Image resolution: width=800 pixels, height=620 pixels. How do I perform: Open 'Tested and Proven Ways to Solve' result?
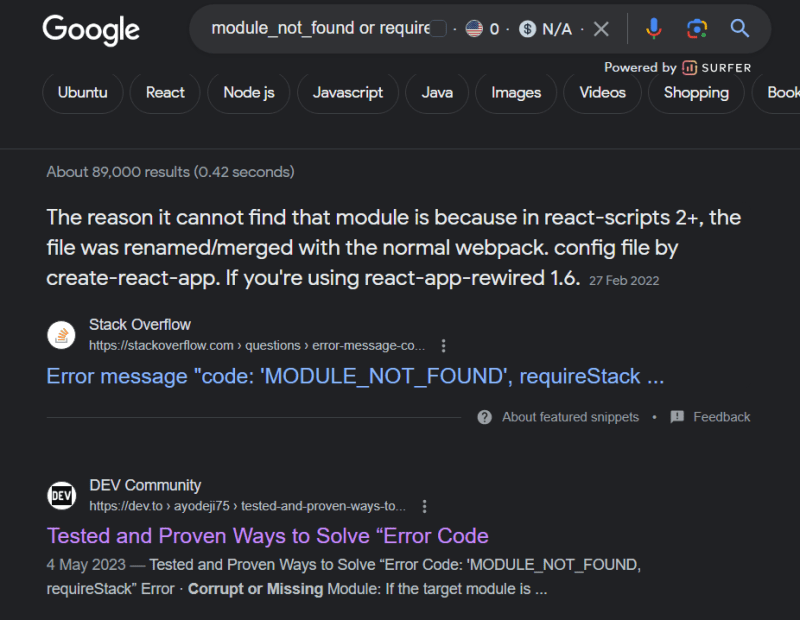pyautogui.click(x=268, y=536)
